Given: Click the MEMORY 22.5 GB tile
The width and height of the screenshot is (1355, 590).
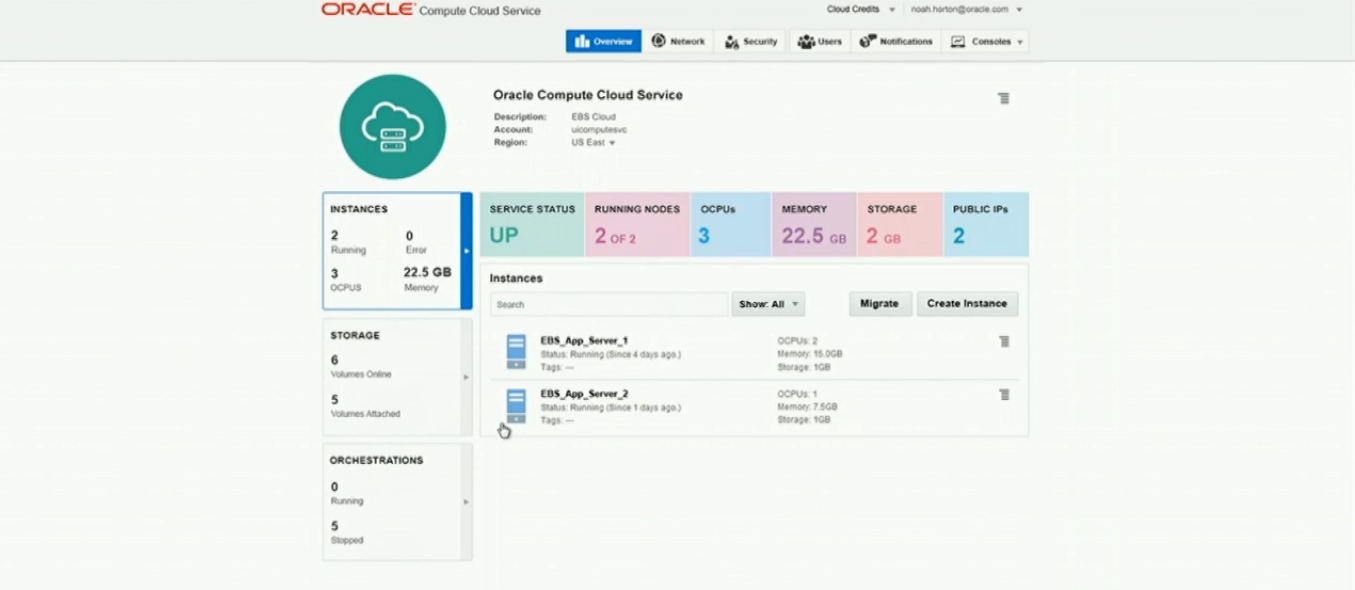Looking at the screenshot, I should pos(814,225).
